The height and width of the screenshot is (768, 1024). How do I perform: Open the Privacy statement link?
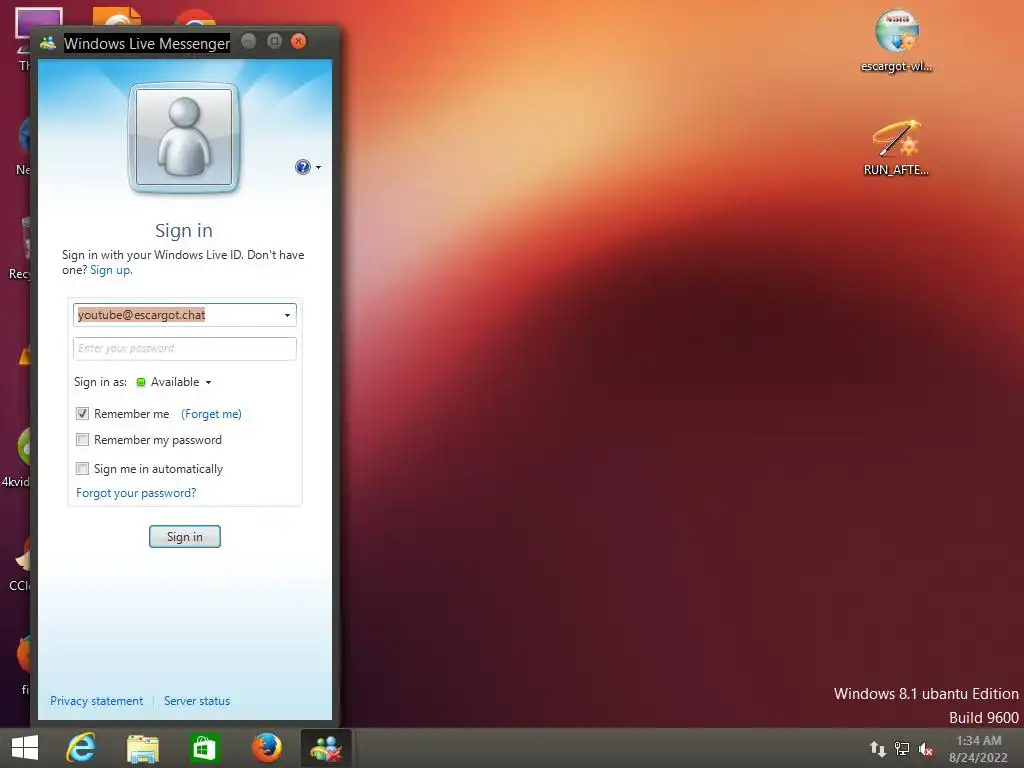coord(97,701)
